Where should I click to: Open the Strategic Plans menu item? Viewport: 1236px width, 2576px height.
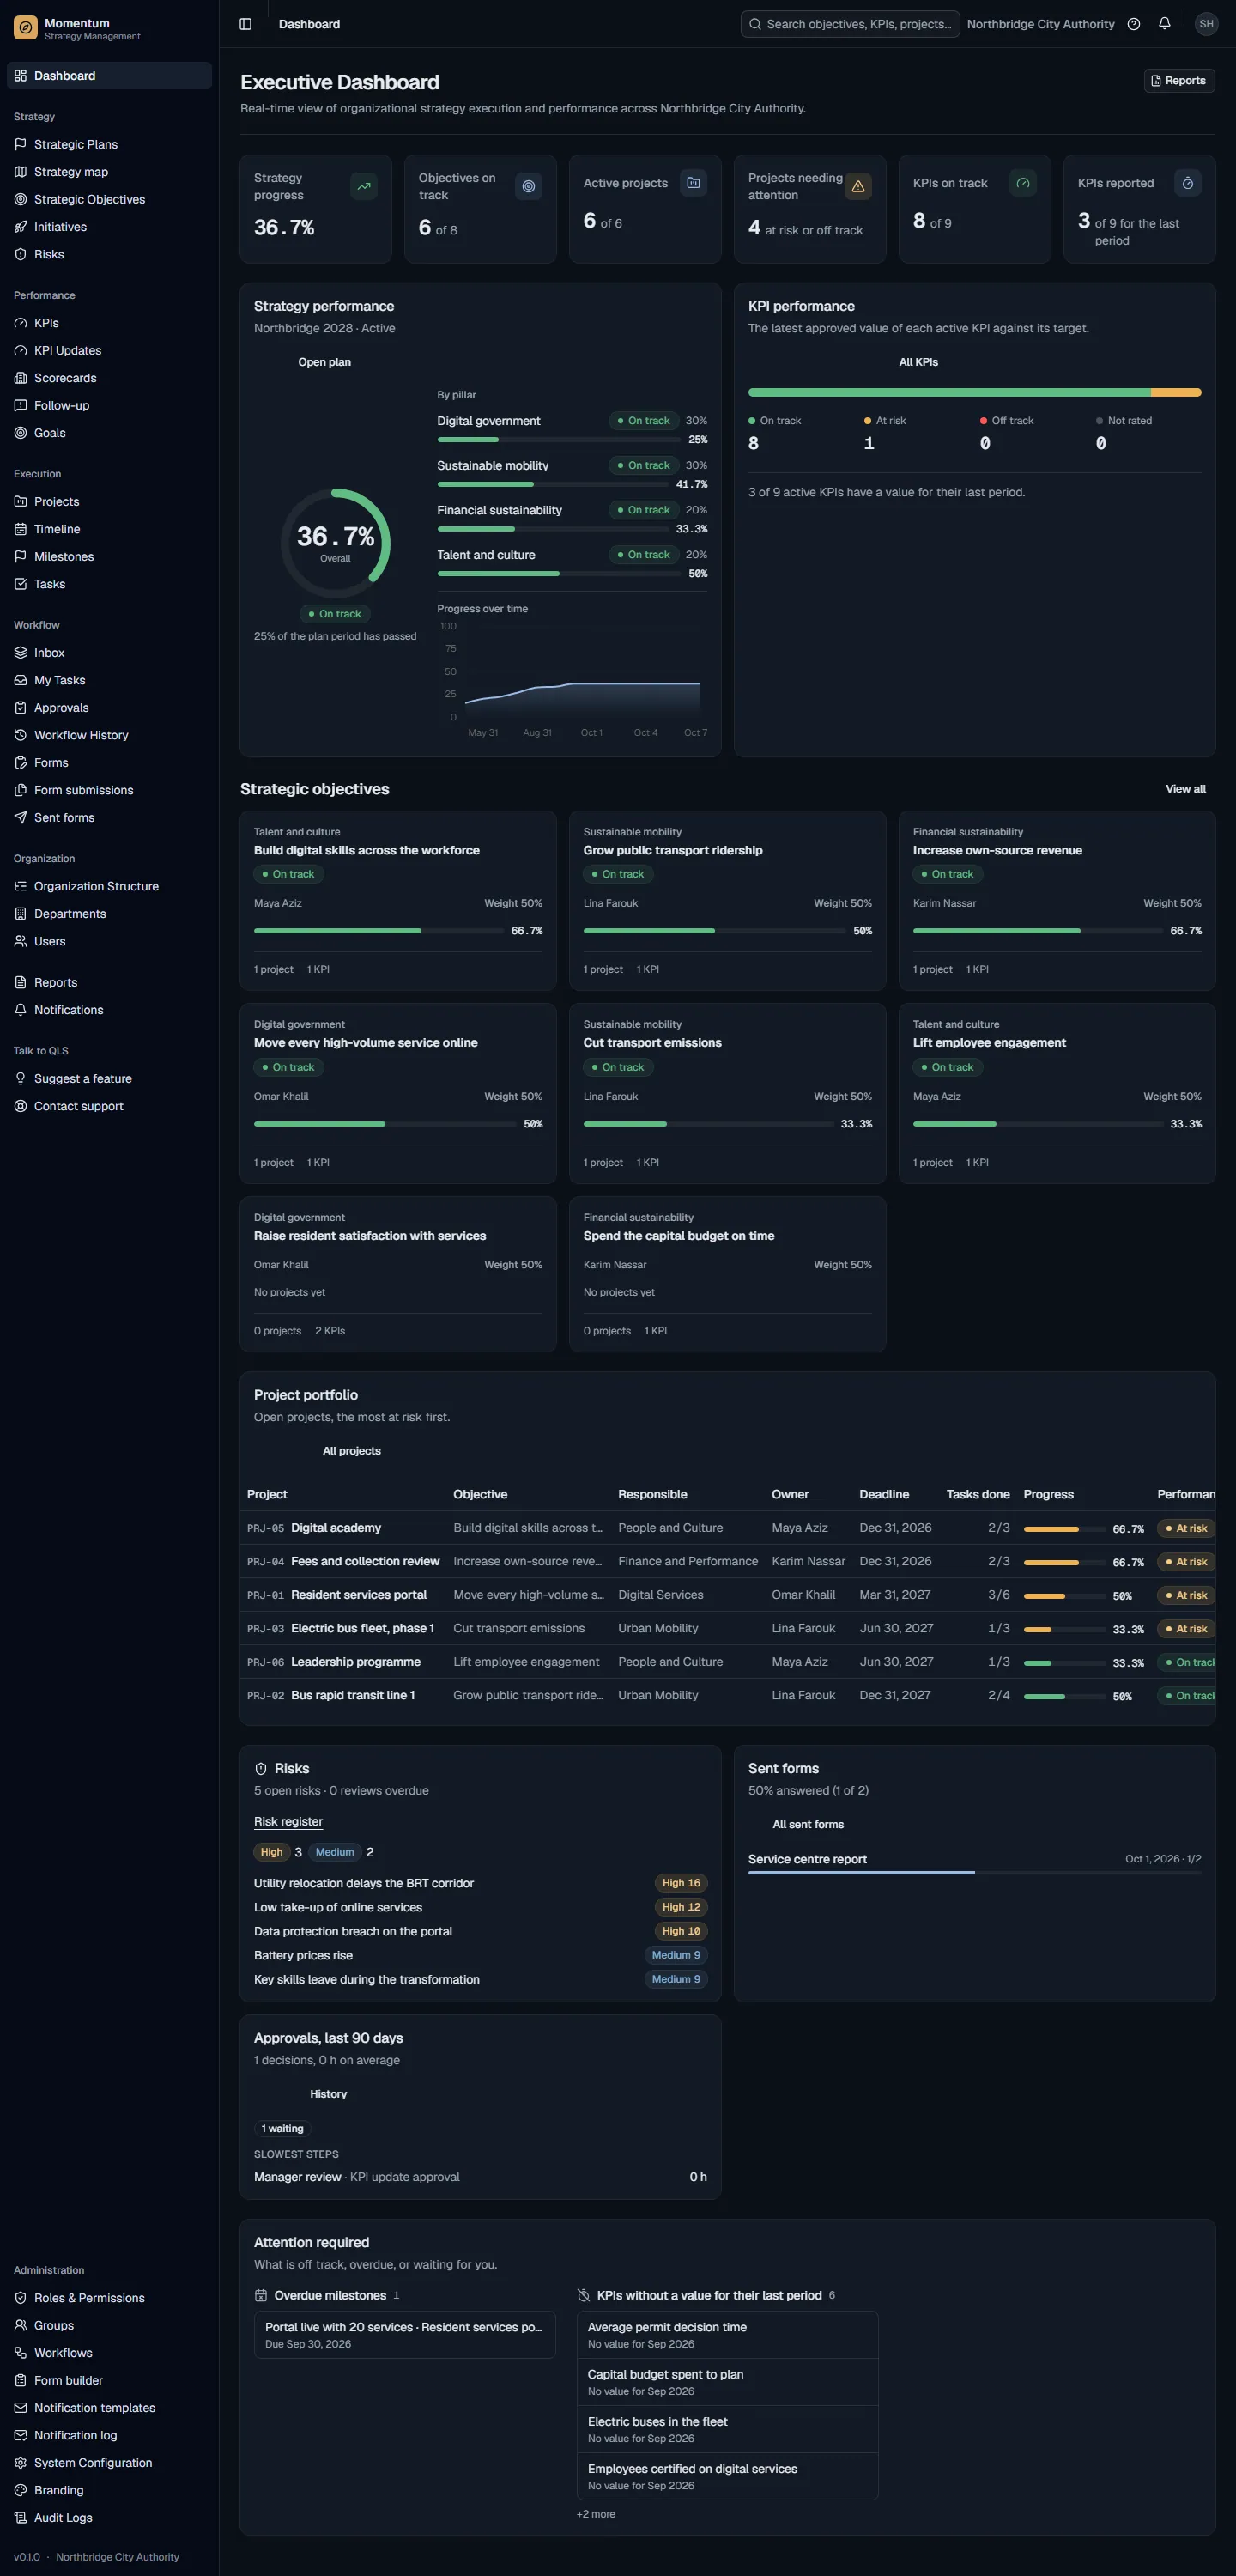pos(109,144)
